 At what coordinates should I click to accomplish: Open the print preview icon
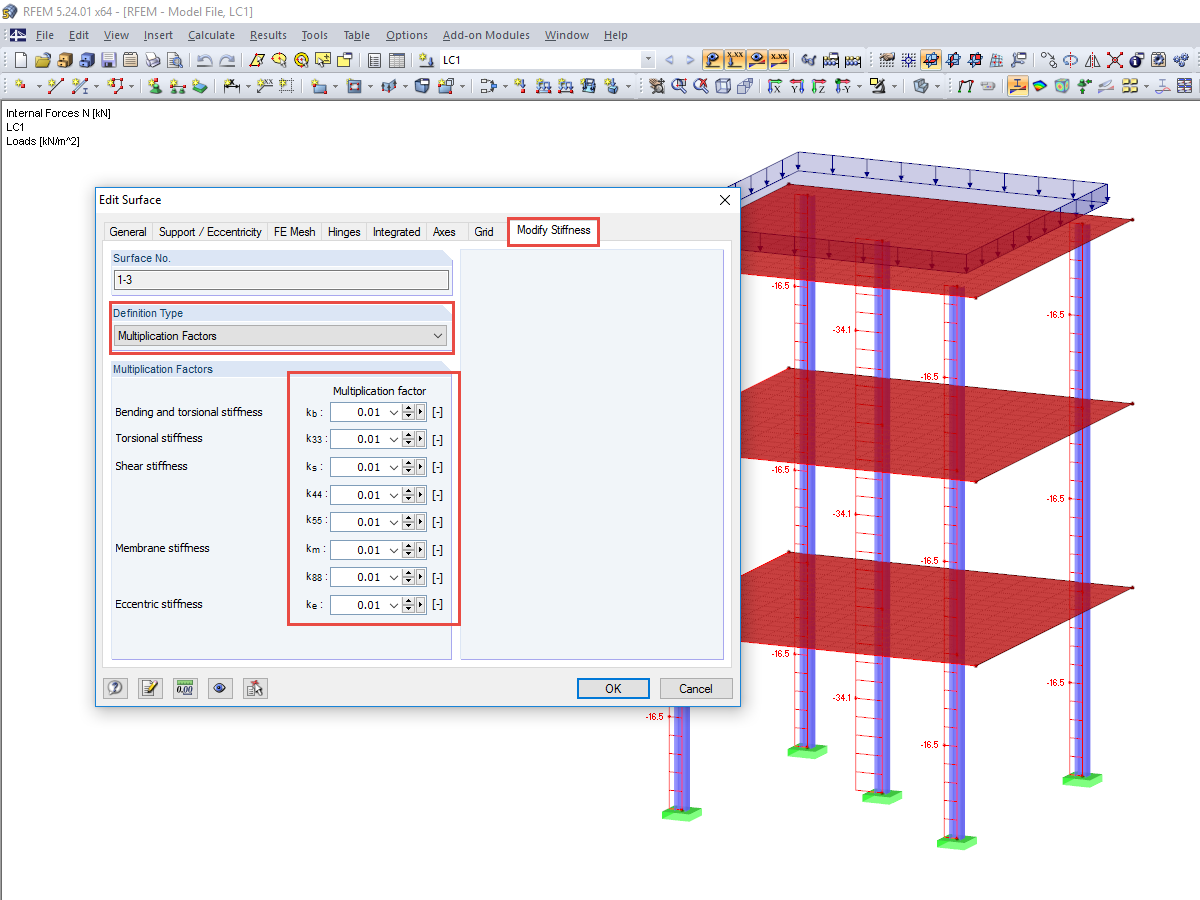175,60
